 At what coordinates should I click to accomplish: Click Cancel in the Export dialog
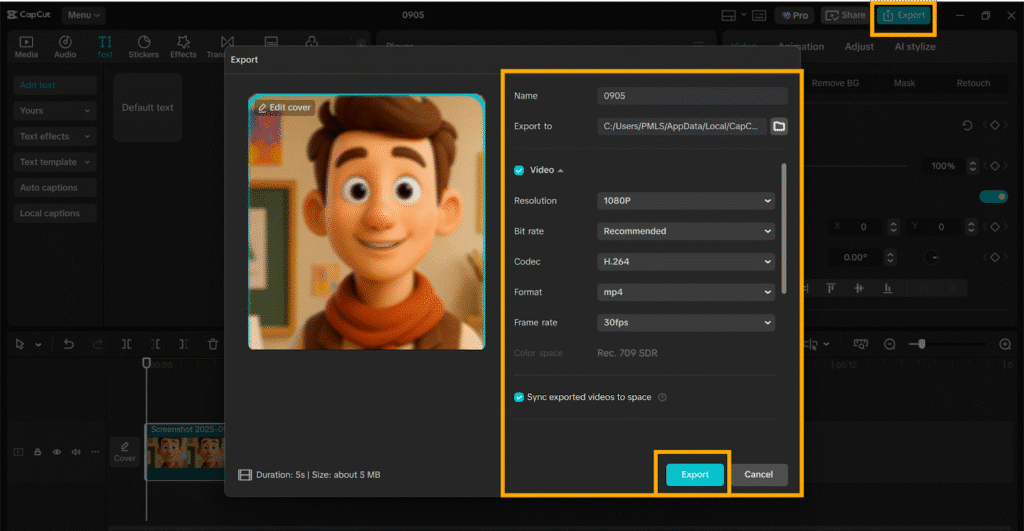[758, 474]
